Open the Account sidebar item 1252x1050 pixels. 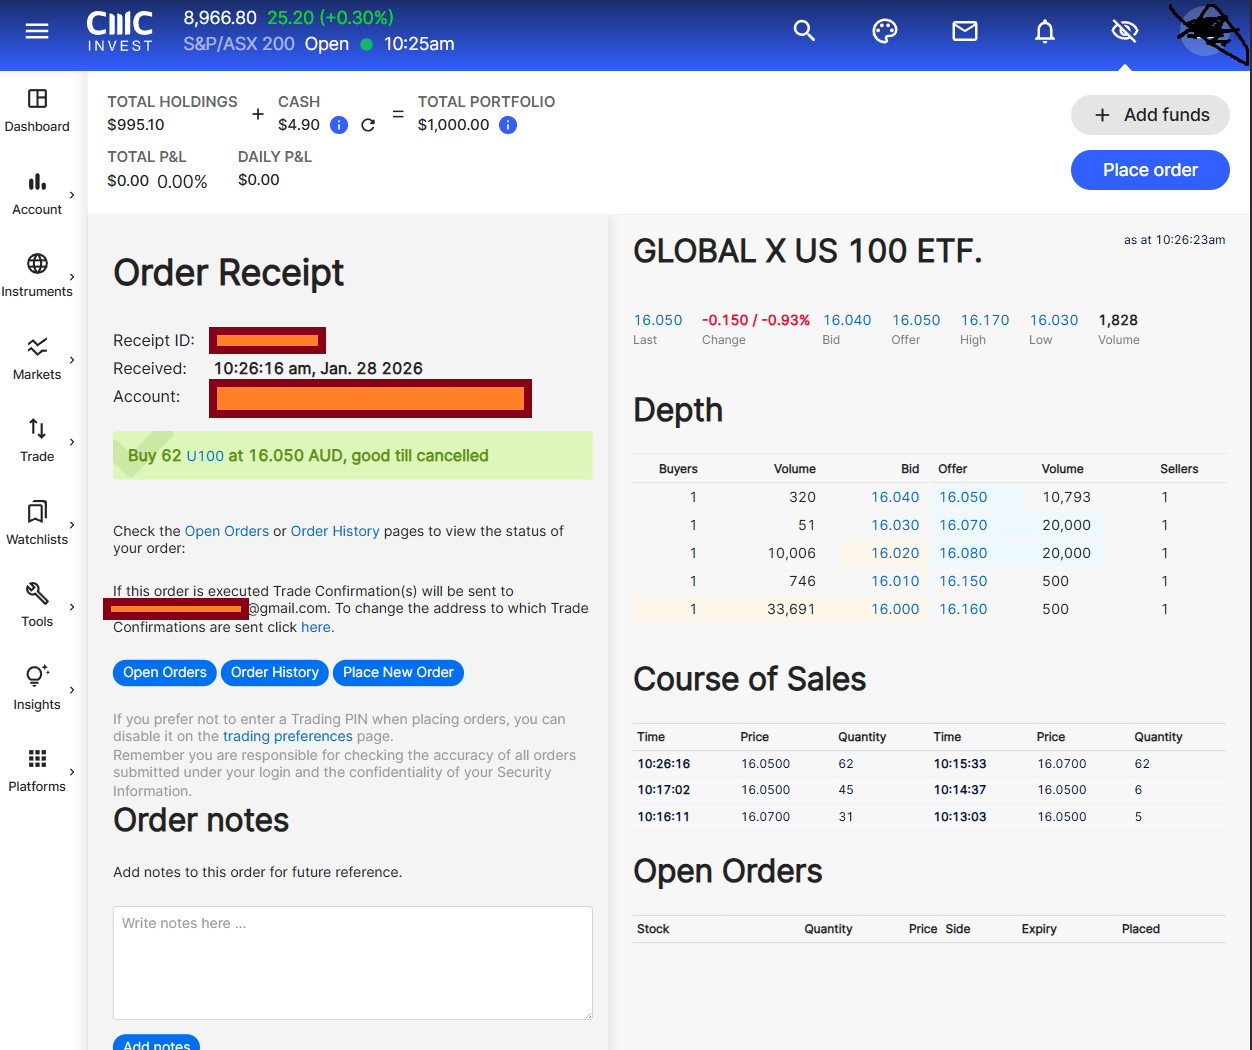click(x=37, y=194)
